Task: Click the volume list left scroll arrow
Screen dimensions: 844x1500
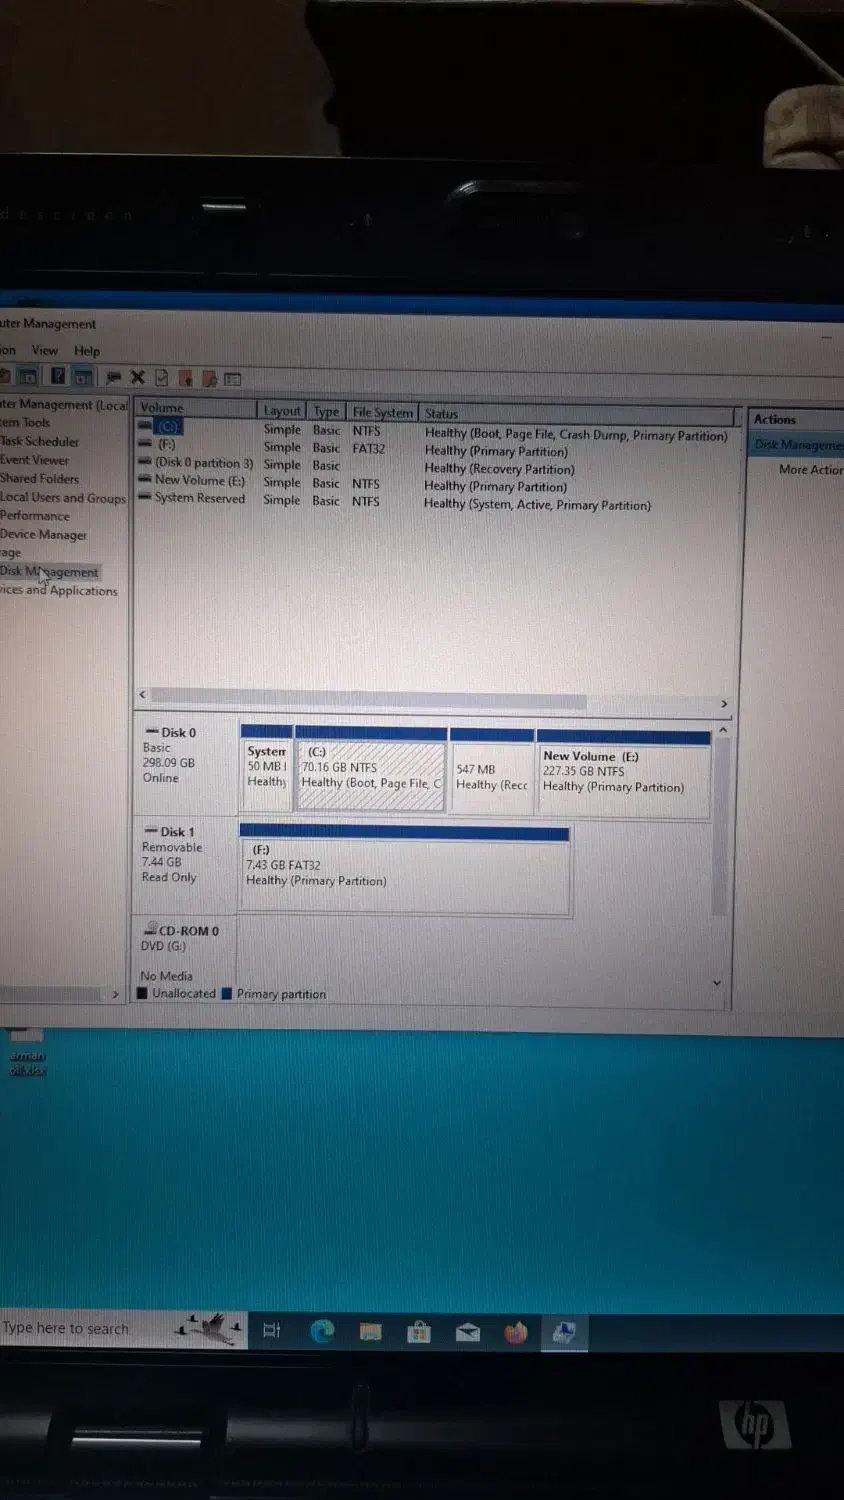Action: pos(142,694)
